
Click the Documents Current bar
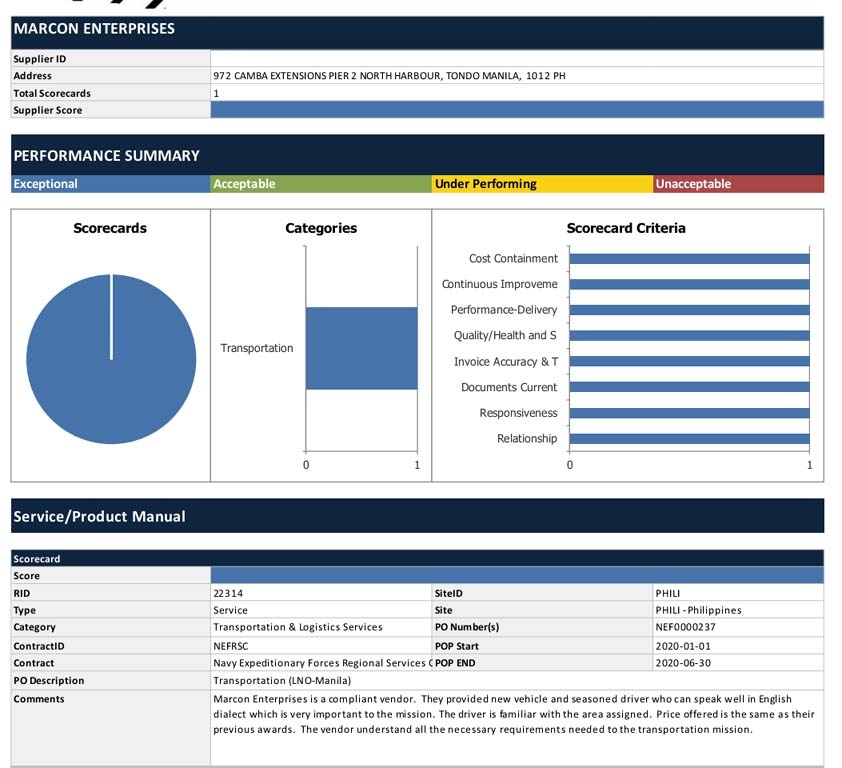pos(689,387)
